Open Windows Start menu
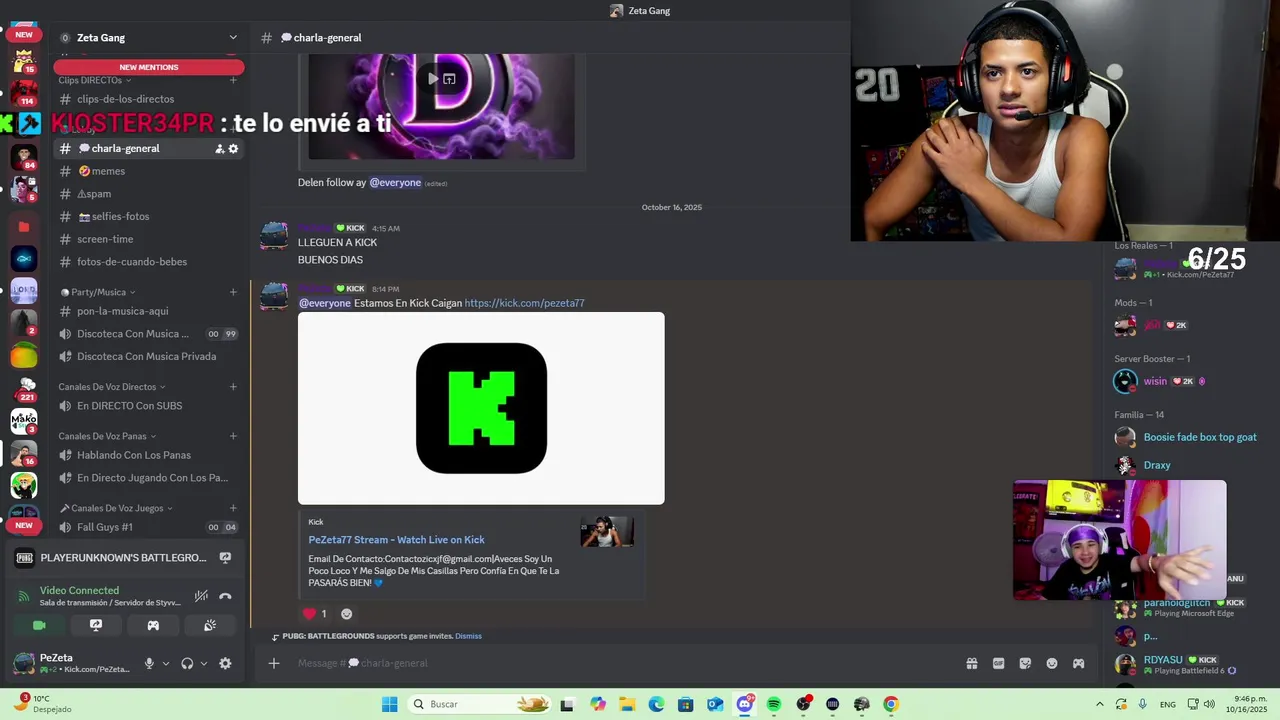 tap(389, 704)
